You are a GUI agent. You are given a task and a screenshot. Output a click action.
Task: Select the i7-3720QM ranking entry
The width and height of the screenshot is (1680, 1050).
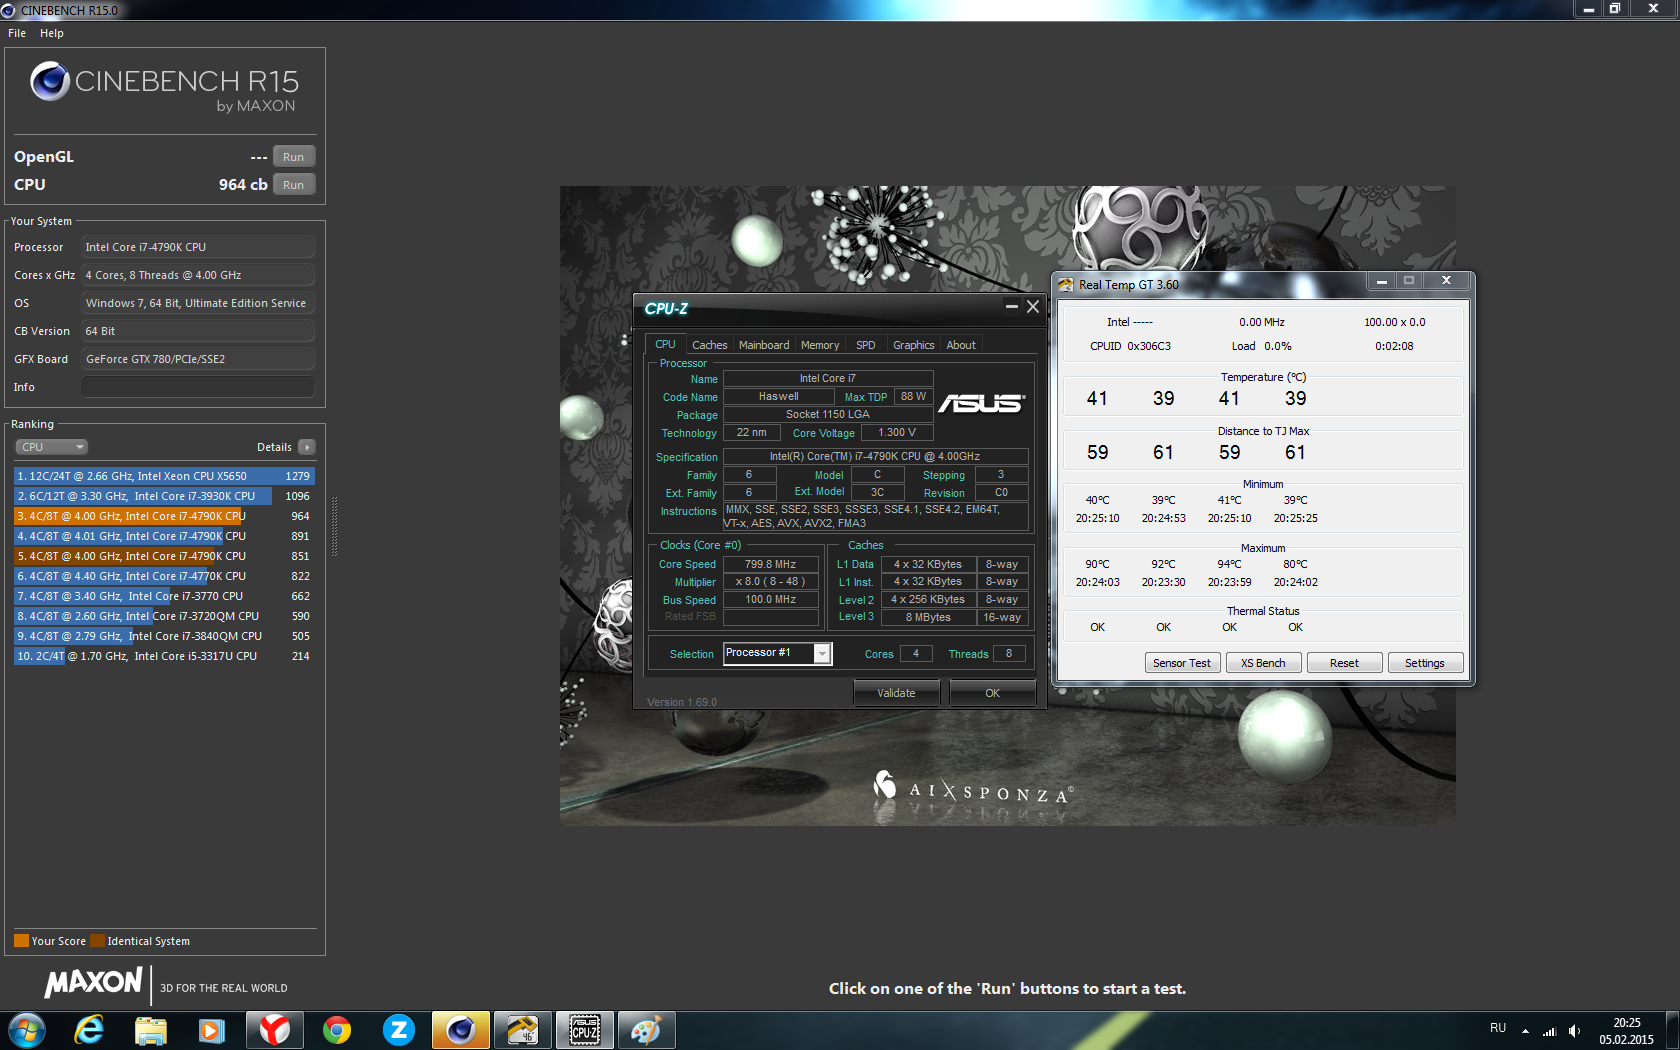[x=164, y=616]
